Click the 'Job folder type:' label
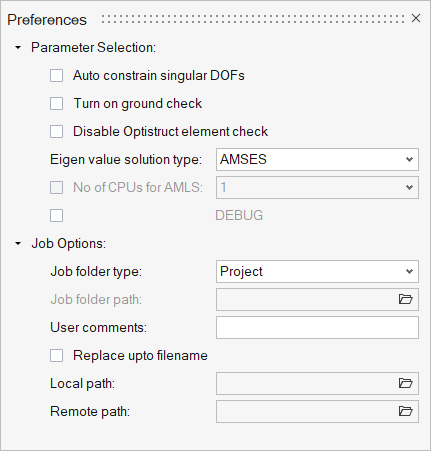The image size is (431, 451). click(96, 272)
